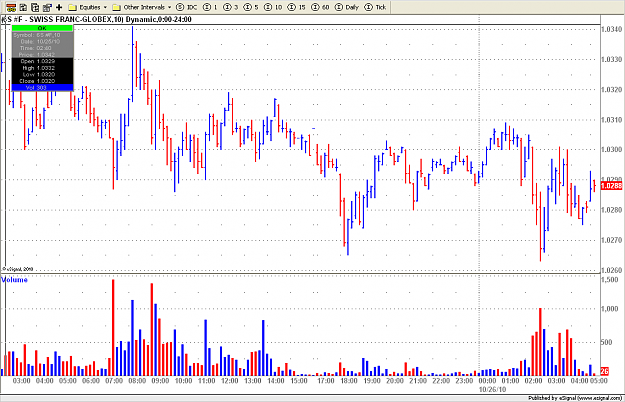Switch to the 3-minute interval
The height and width of the screenshot is (402, 625).
[x=230, y=7]
